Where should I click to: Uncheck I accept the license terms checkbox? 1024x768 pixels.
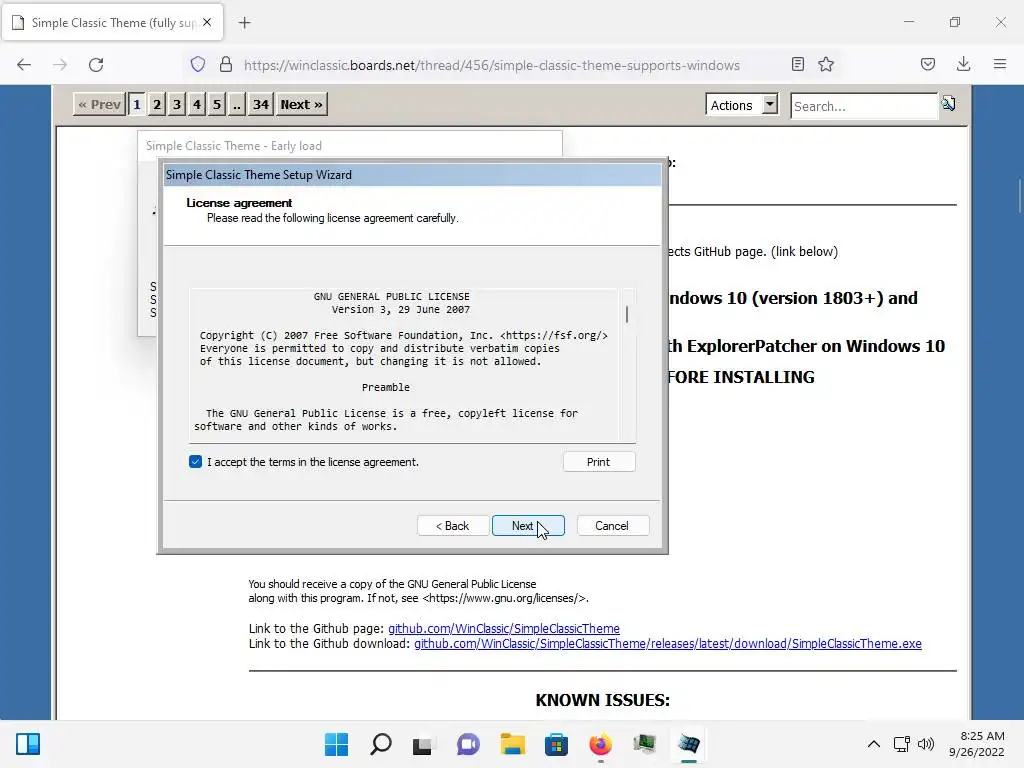click(x=195, y=462)
